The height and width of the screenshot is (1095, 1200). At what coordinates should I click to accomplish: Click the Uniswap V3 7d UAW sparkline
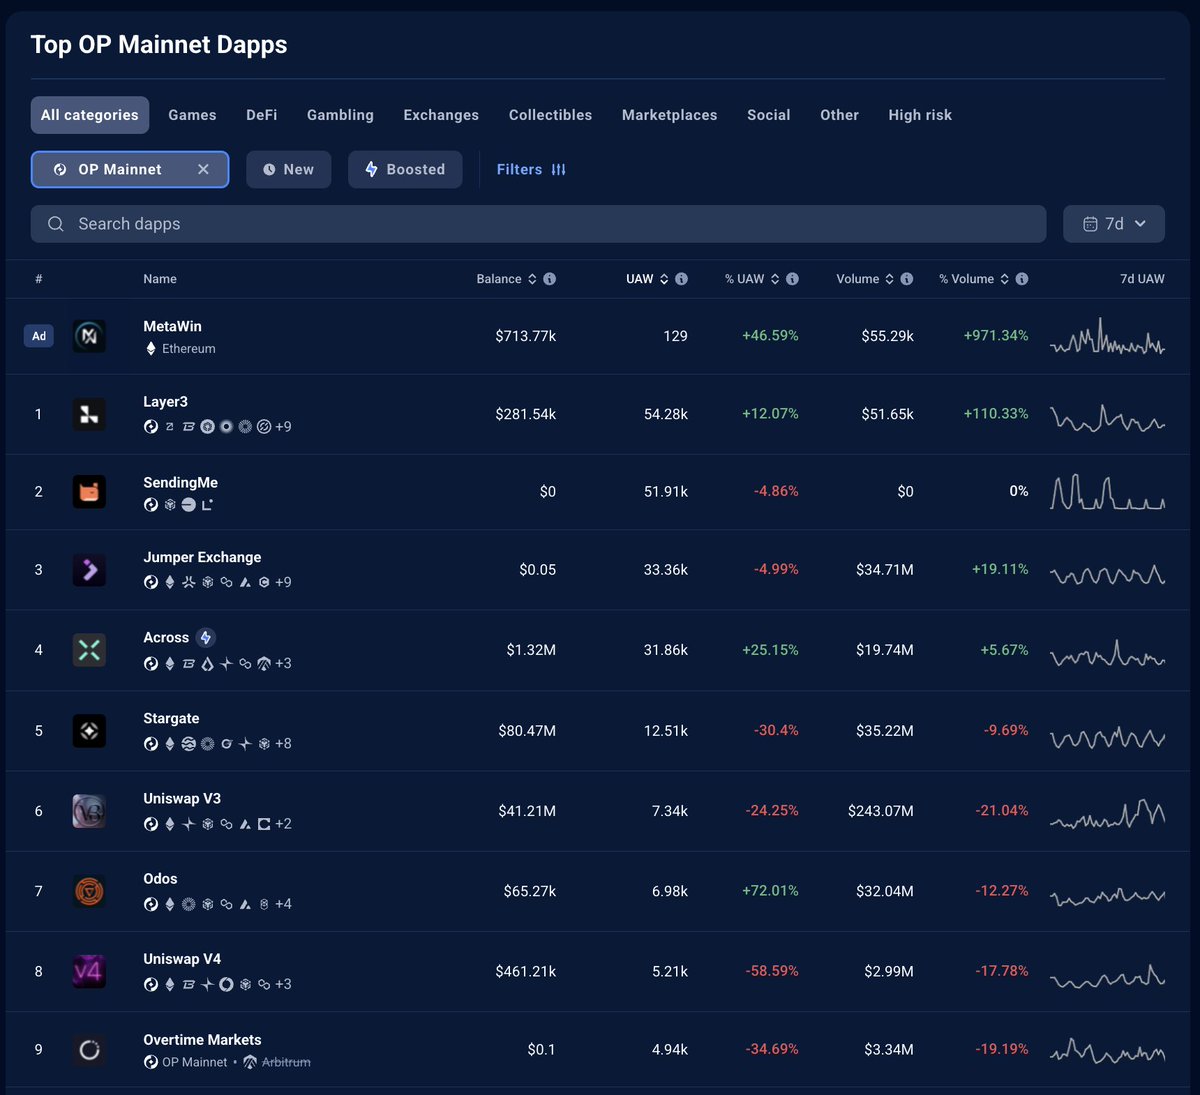(1107, 813)
